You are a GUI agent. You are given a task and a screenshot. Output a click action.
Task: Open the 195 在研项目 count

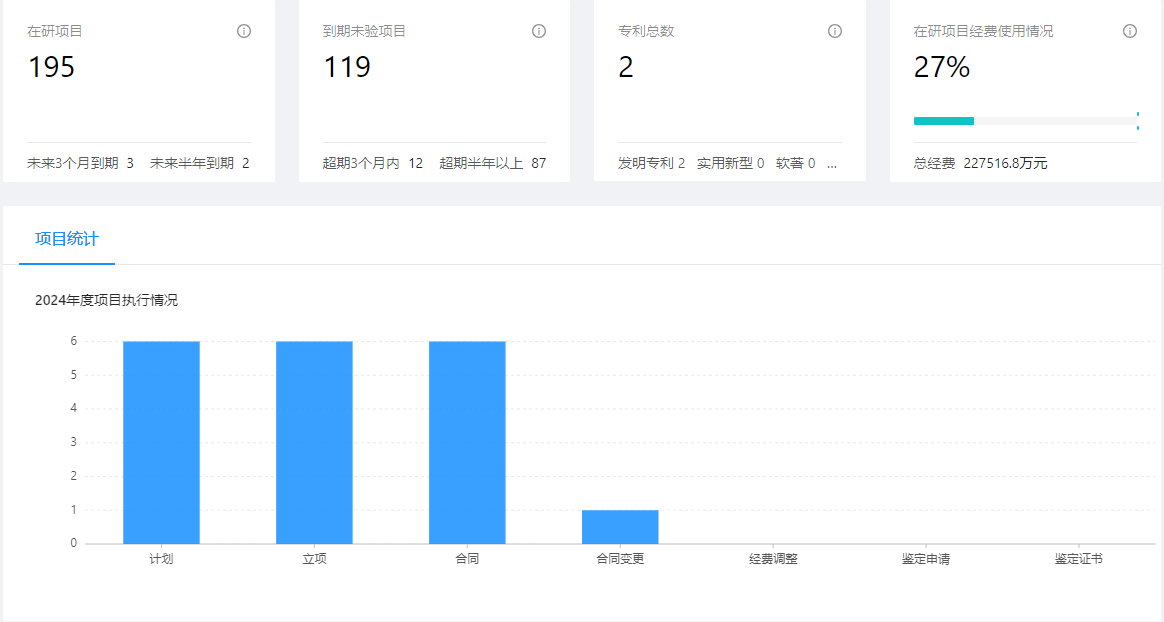(x=51, y=68)
